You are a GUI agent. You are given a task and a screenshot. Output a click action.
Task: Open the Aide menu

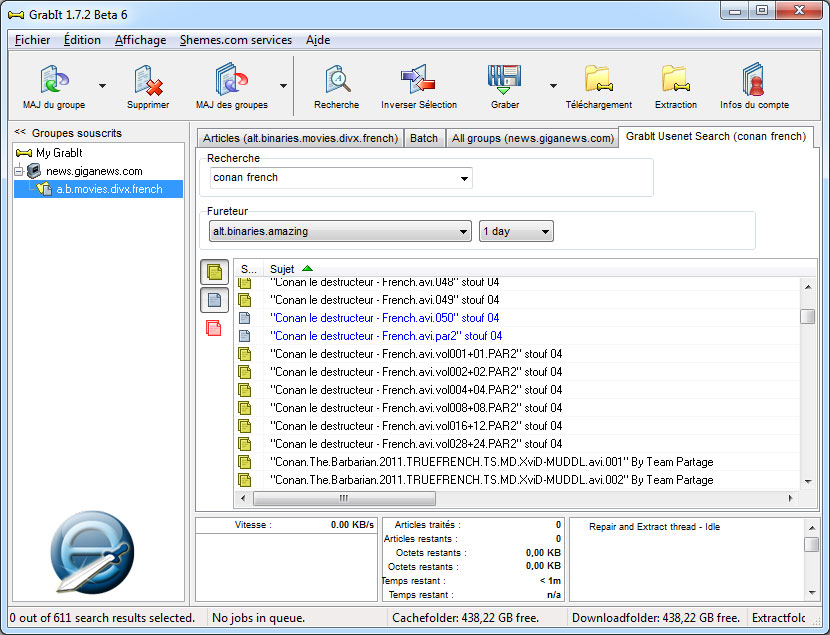coord(318,40)
